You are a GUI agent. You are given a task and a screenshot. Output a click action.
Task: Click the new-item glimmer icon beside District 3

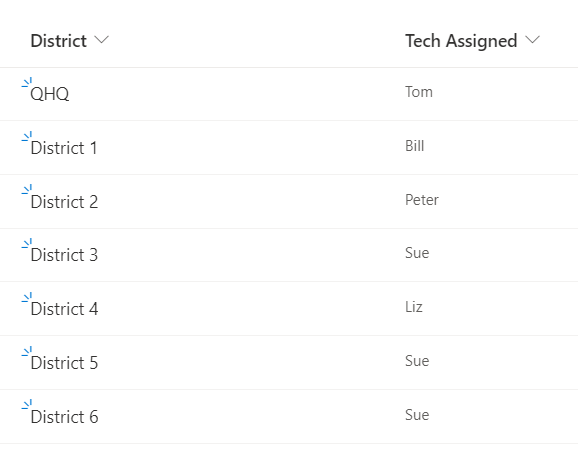click(x=27, y=243)
